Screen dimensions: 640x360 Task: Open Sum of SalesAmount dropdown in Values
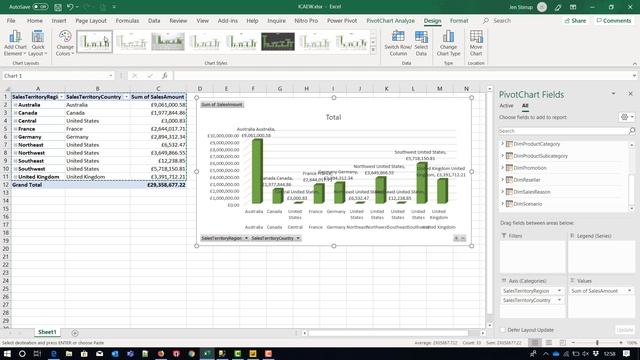[x=629, y=291]
